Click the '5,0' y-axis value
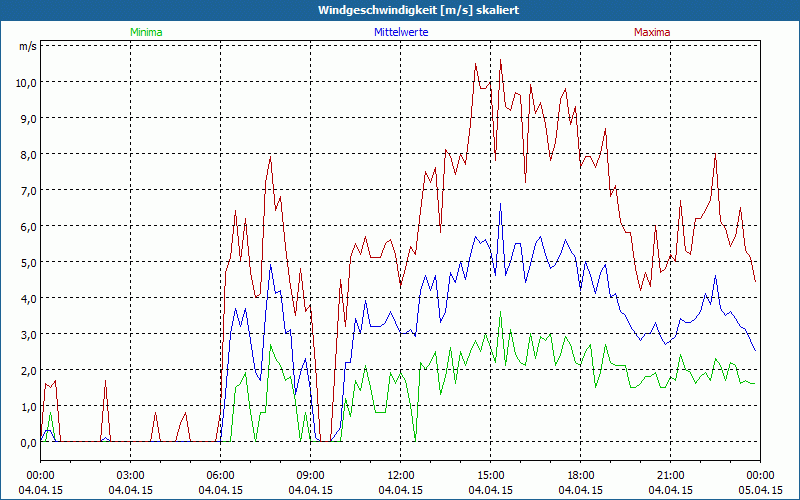 pyautogui.click(x=28, y=263)
